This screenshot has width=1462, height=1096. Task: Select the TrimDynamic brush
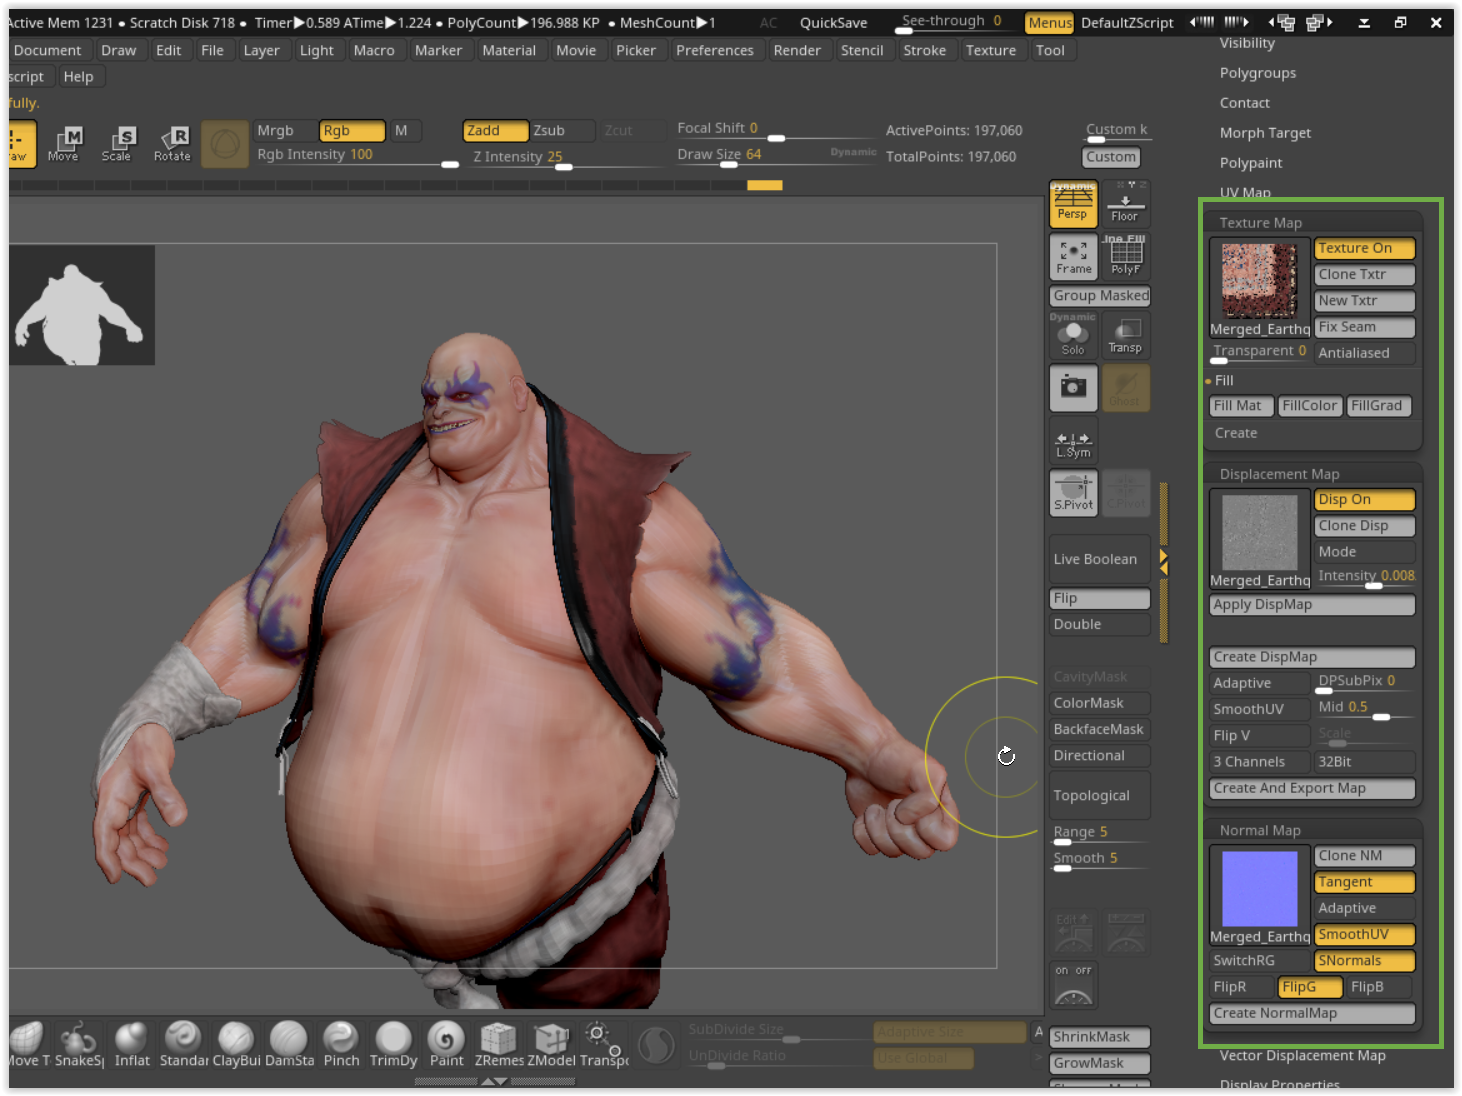click(x=393, y=1044)
